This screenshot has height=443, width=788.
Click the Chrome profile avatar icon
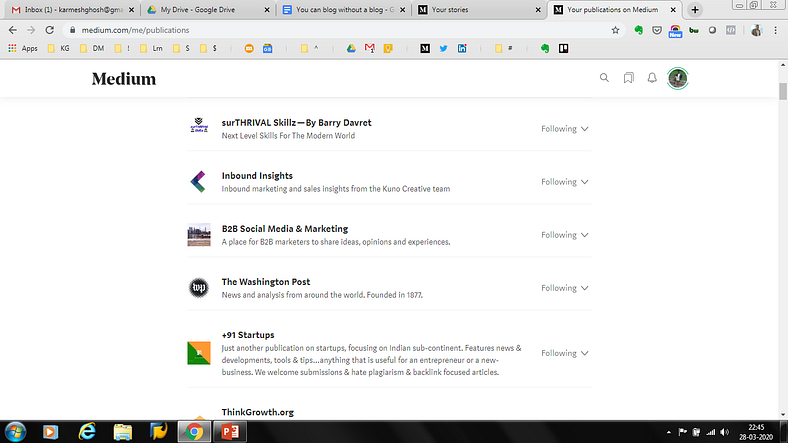[756, 30]
